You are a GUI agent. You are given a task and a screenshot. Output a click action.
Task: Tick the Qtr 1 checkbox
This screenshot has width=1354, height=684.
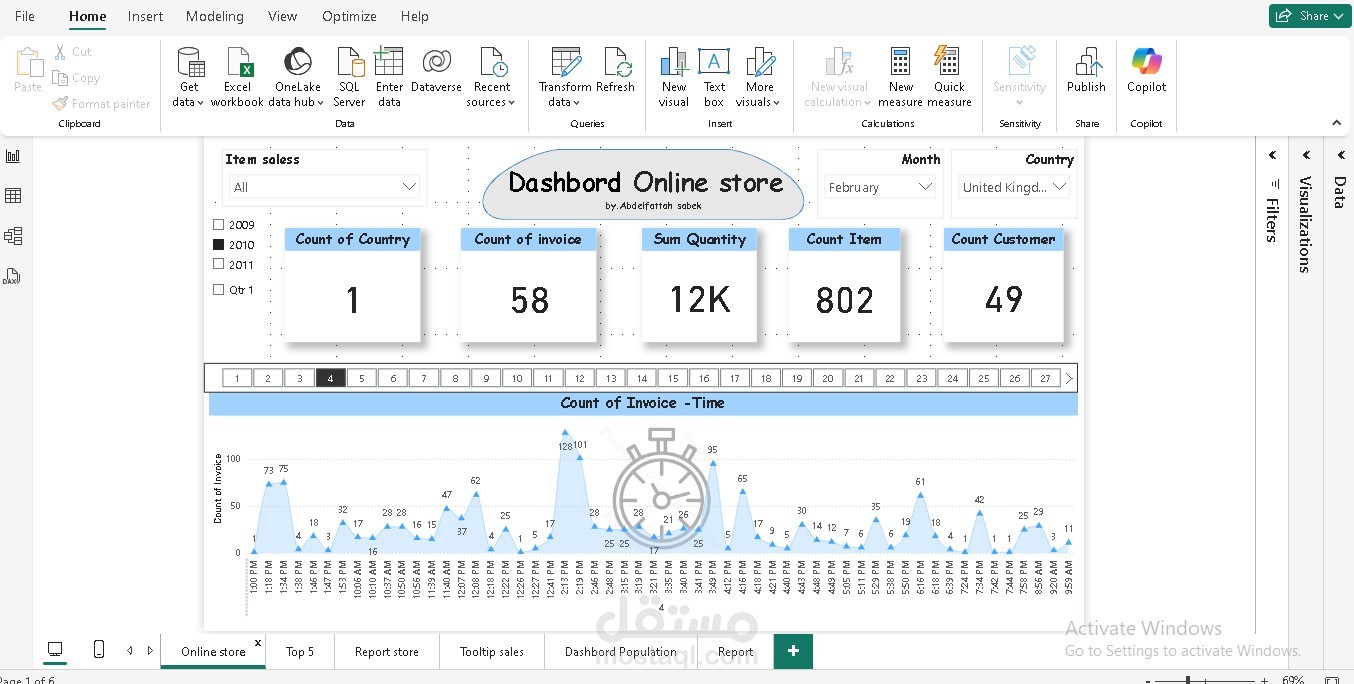click(219, 290)
